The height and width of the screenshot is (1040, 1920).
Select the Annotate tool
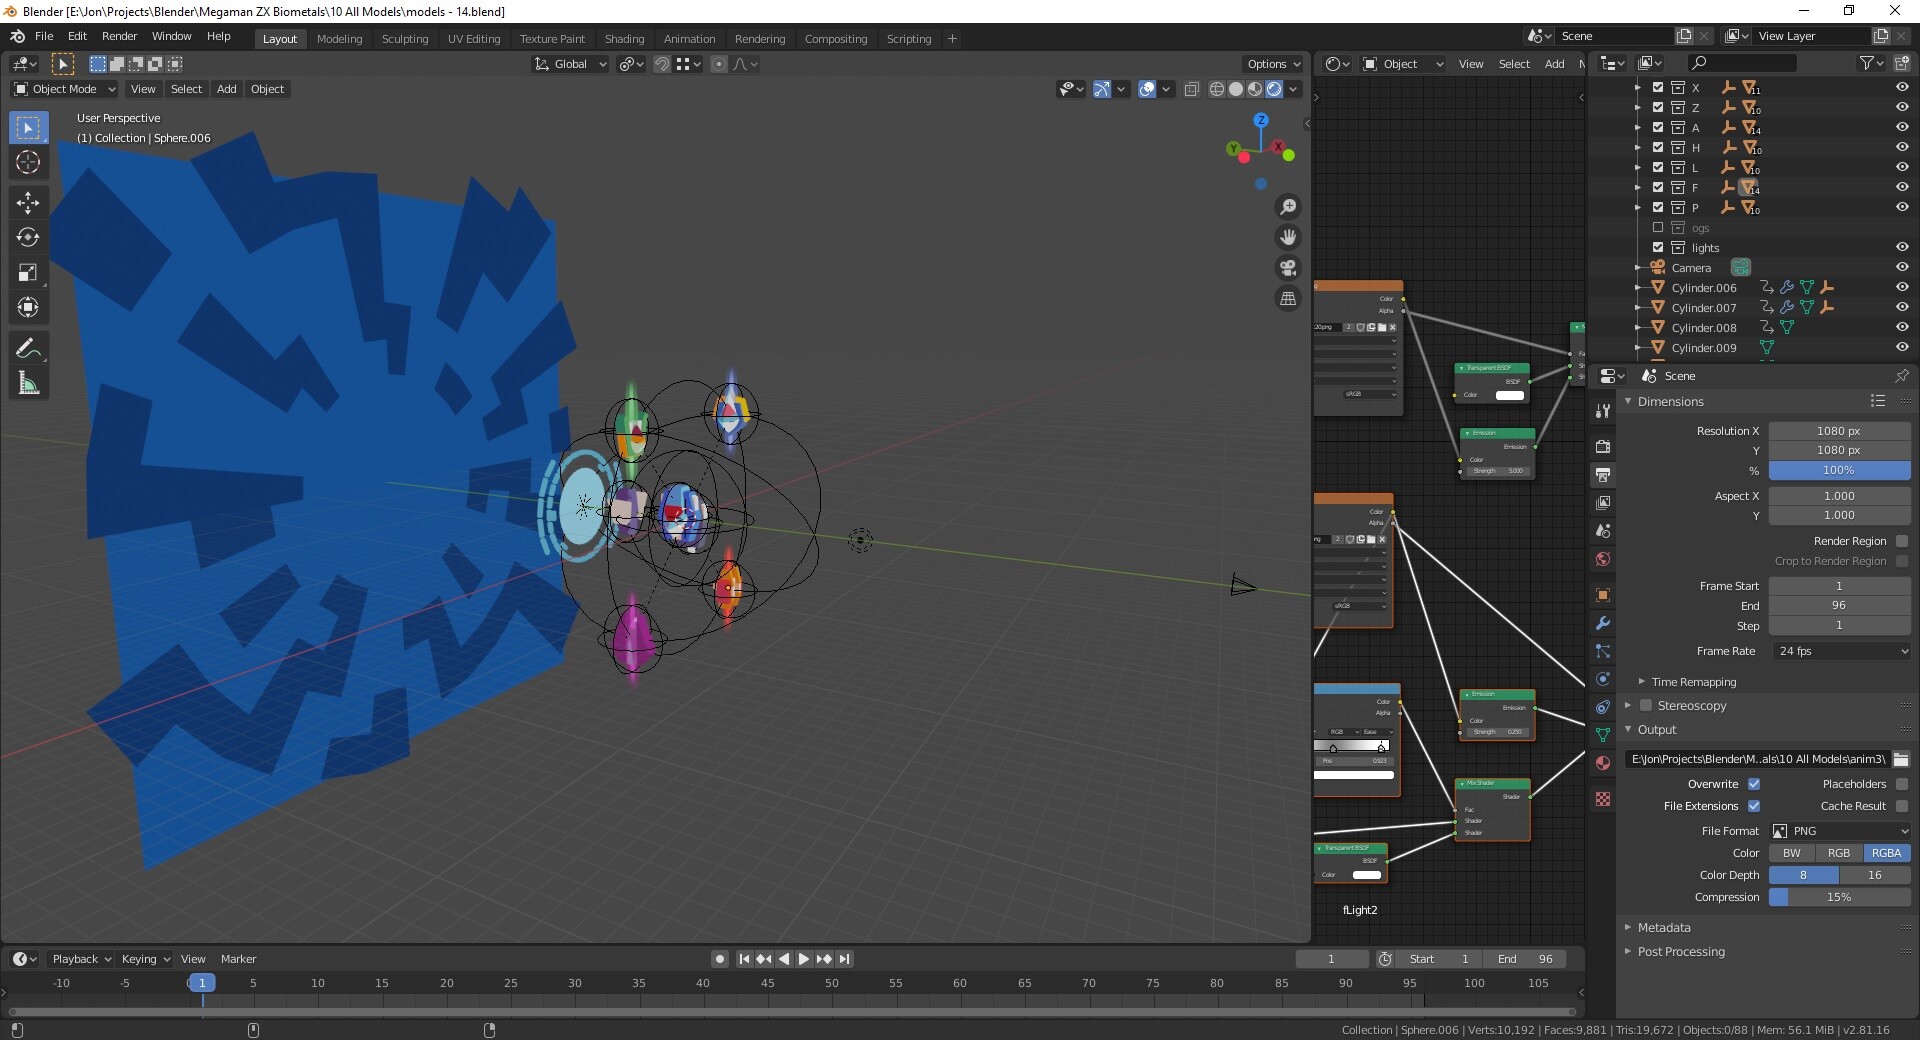point(28,349)
